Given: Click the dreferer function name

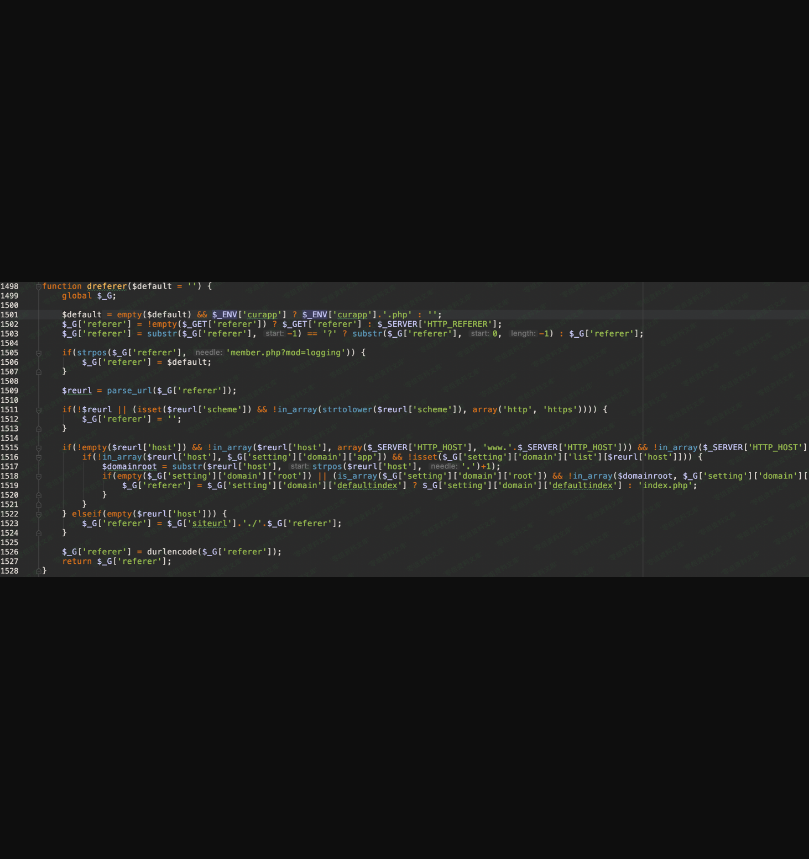Looking at the screenshot, I should pyautogui.click(x=107, y=286).
